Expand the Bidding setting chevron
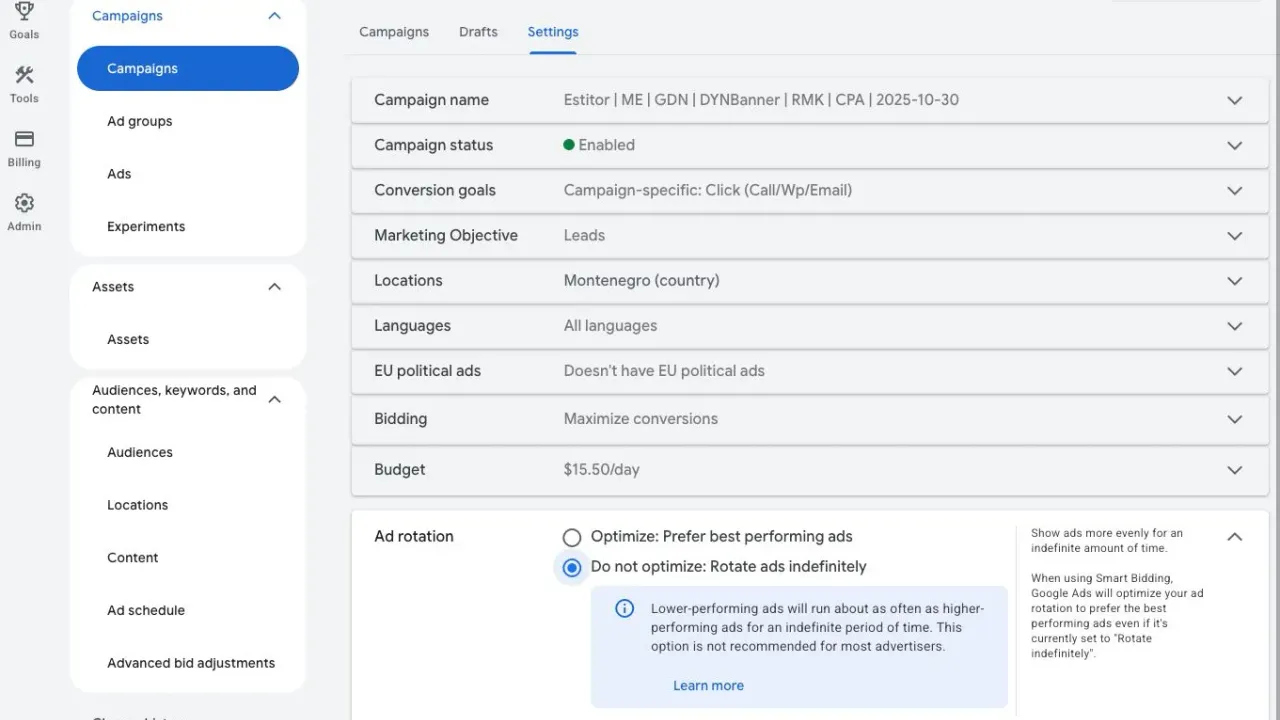 [1234, 419]
